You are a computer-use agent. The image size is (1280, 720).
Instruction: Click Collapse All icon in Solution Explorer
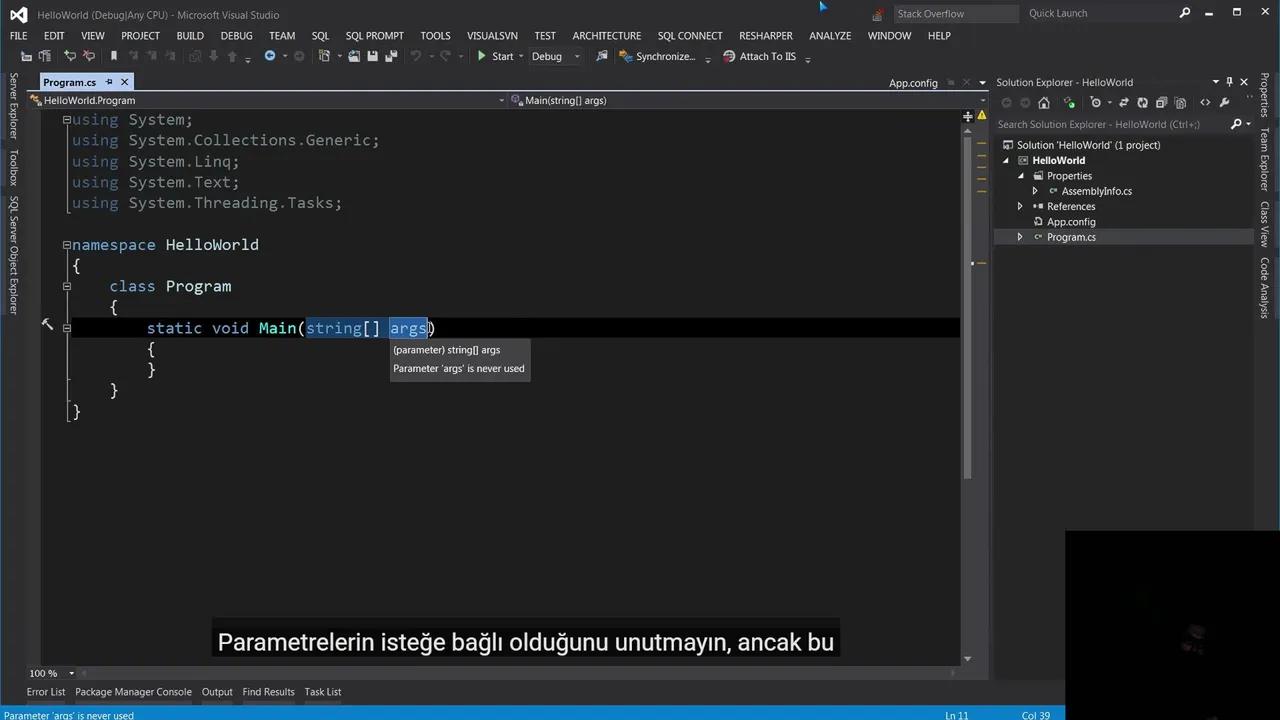(x=1161, y=102)
